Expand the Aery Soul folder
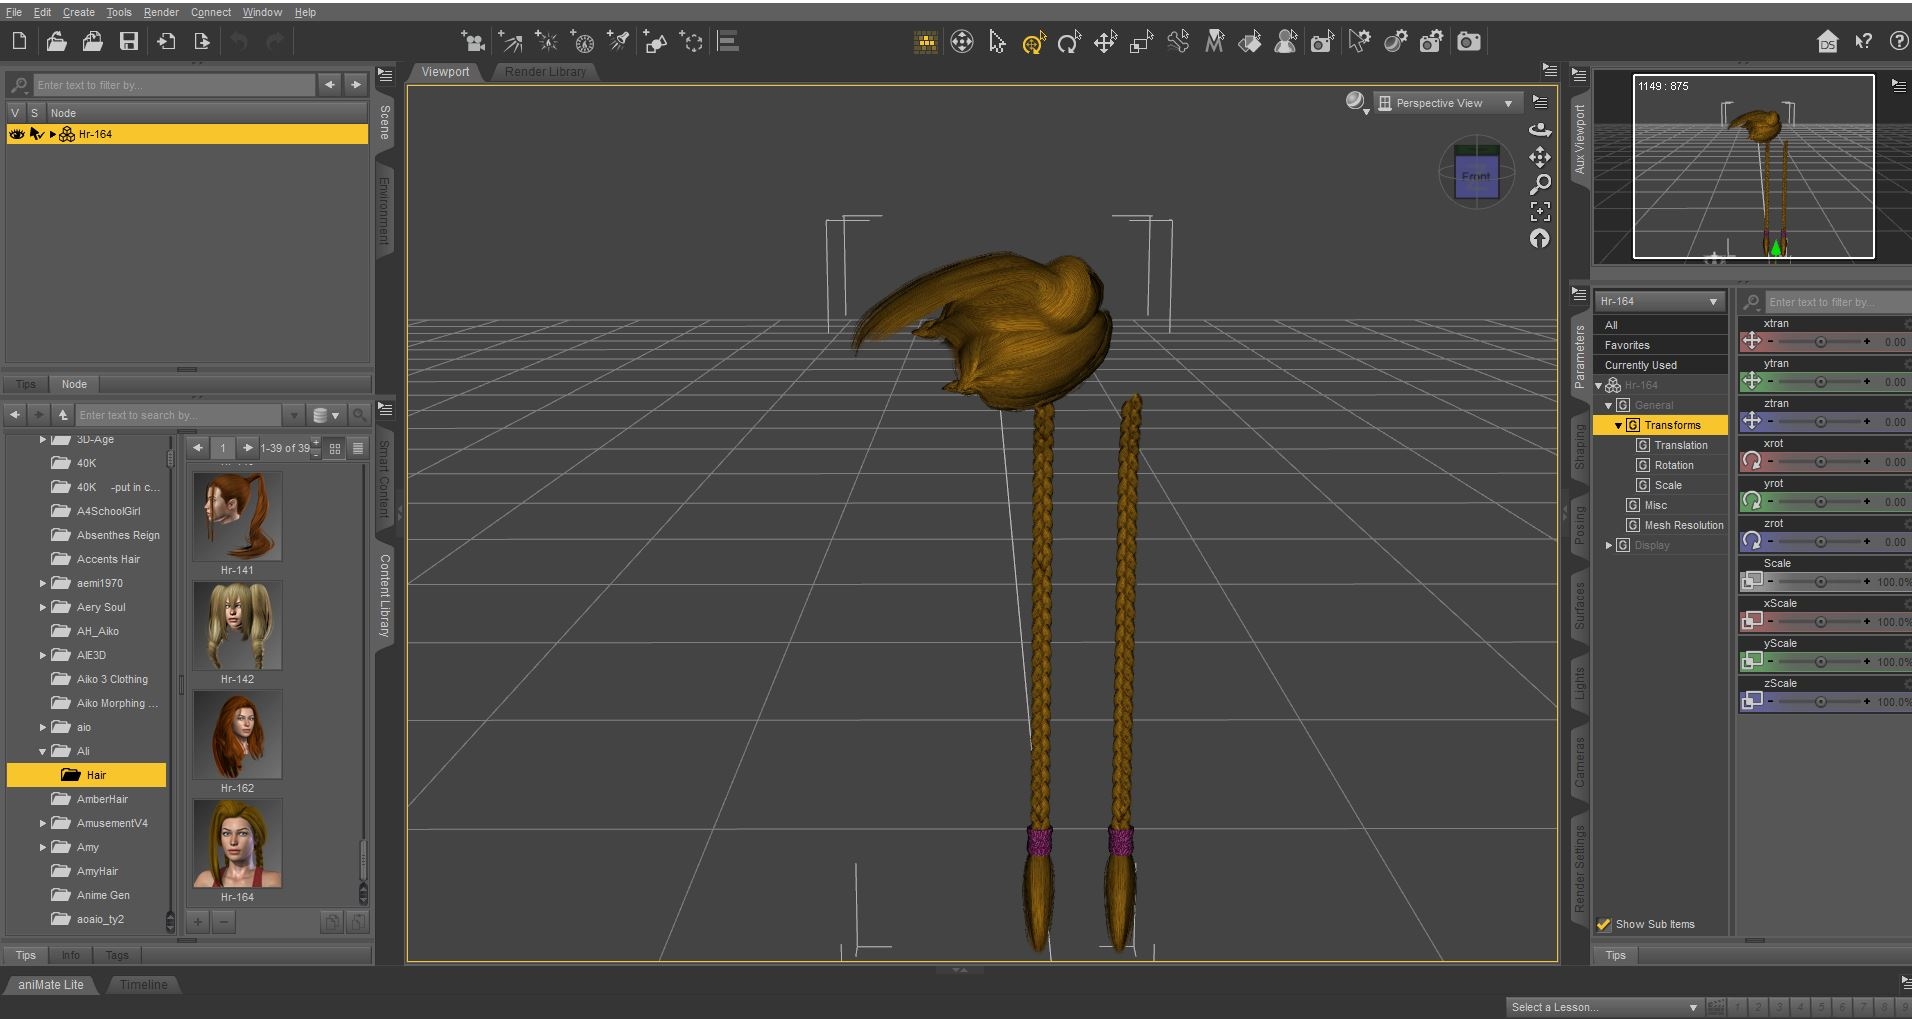The width and height of the screenshot is (1912, 1019). pyautogui.click(x=43, y=607)
